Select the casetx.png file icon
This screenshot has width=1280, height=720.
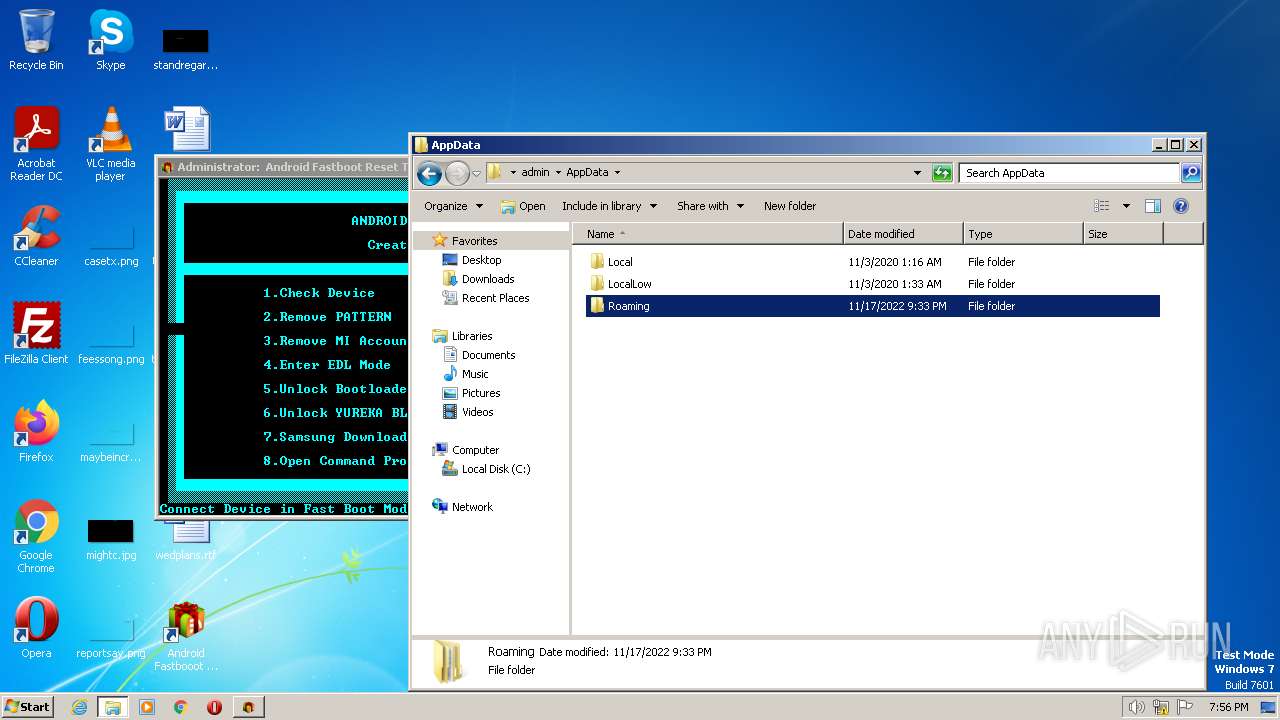[111, 245]
